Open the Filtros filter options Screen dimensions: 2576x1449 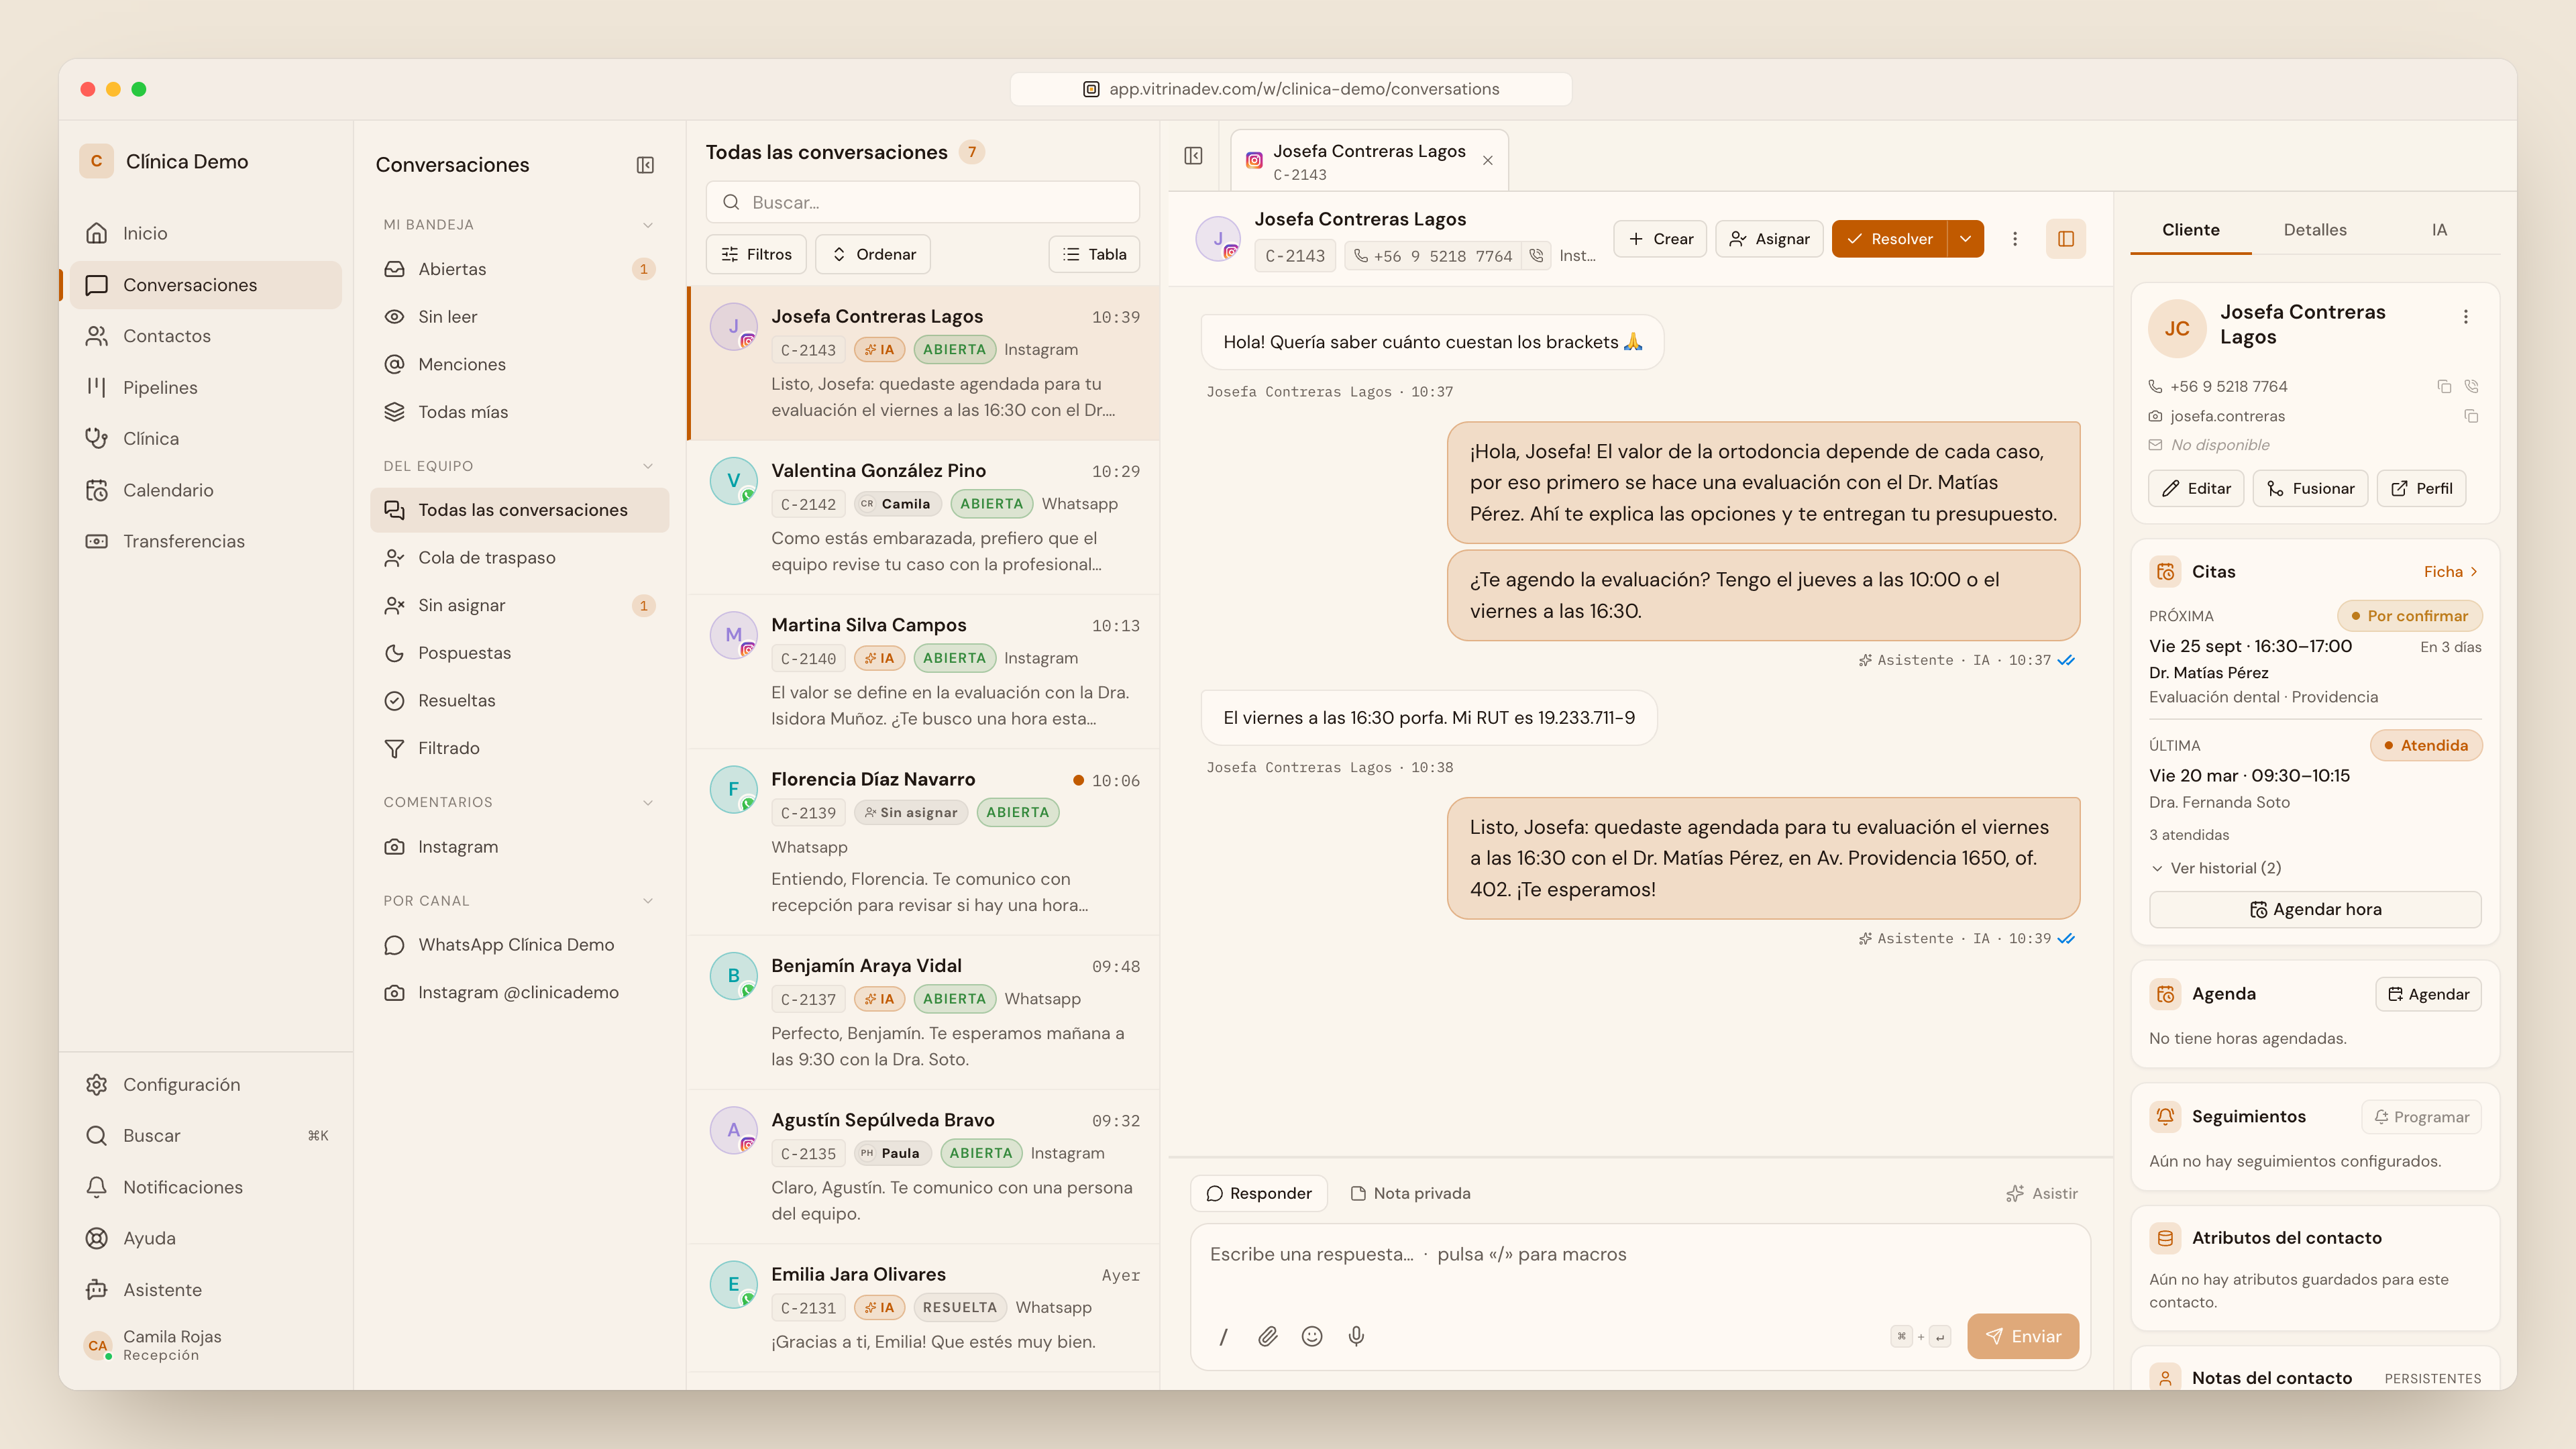(x=756, y=254)
